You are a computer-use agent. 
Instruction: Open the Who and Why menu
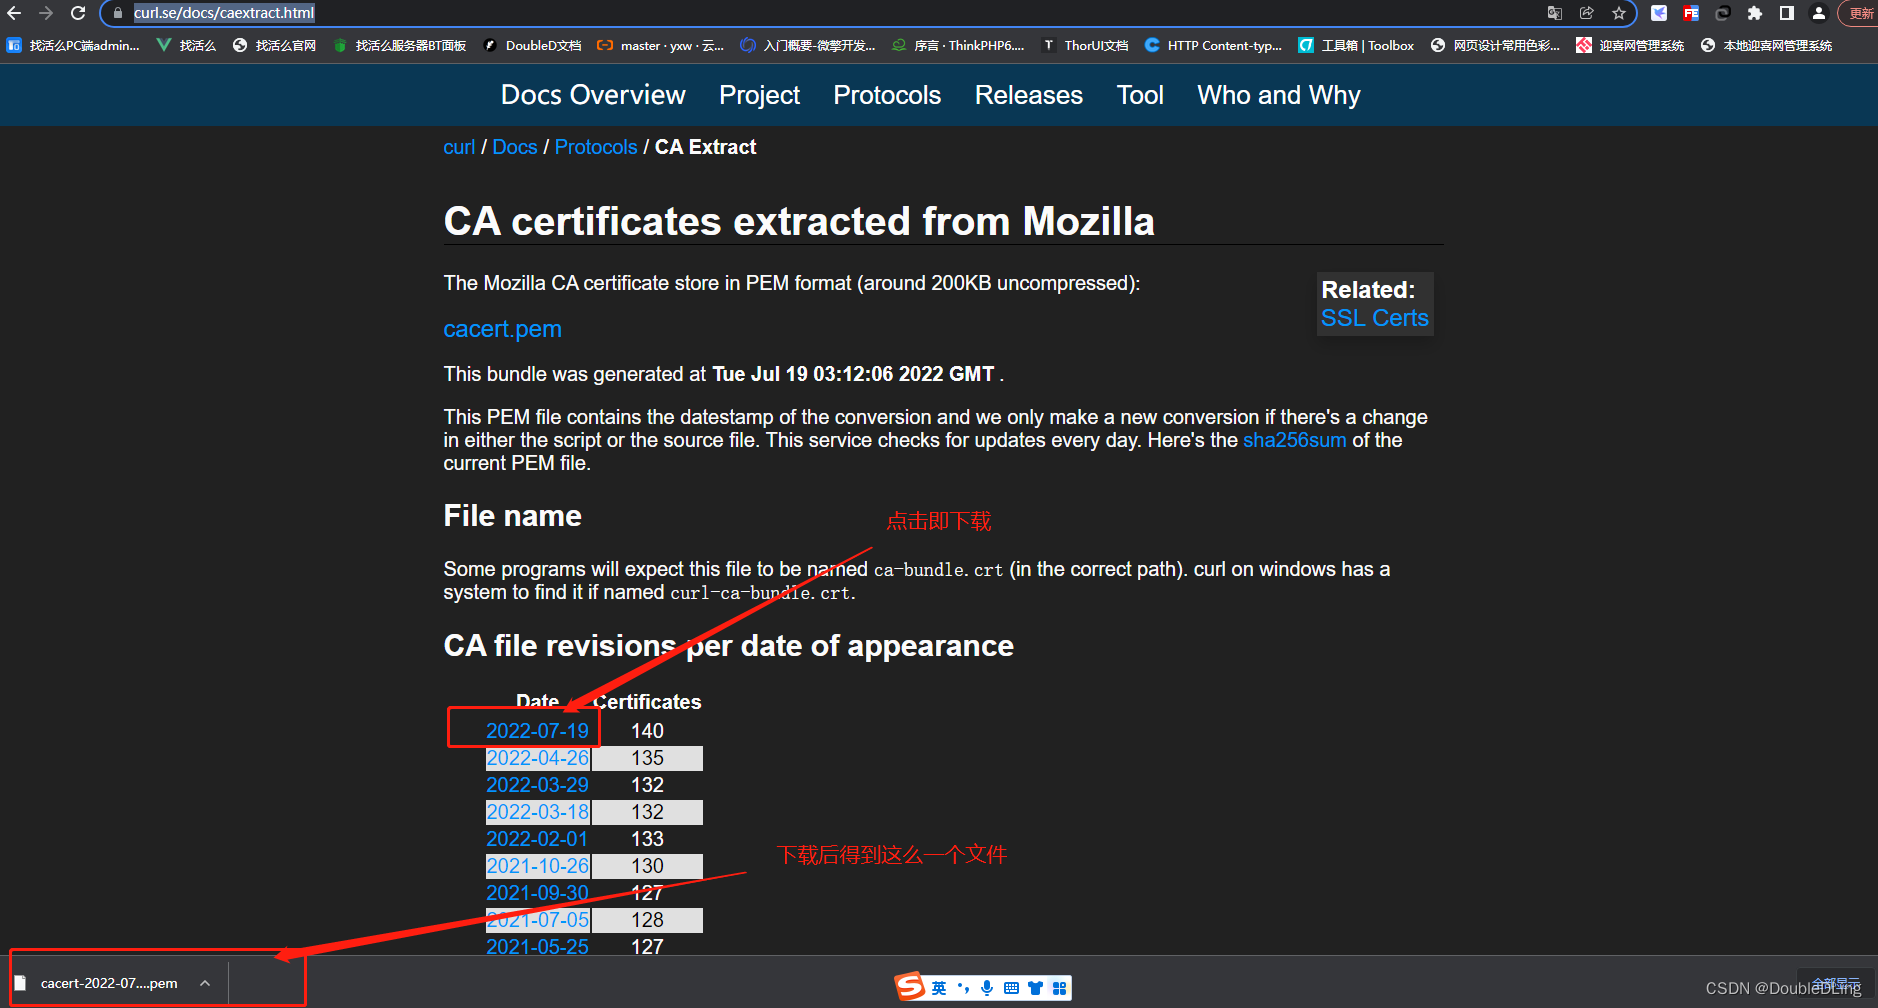coord(1279,95)
